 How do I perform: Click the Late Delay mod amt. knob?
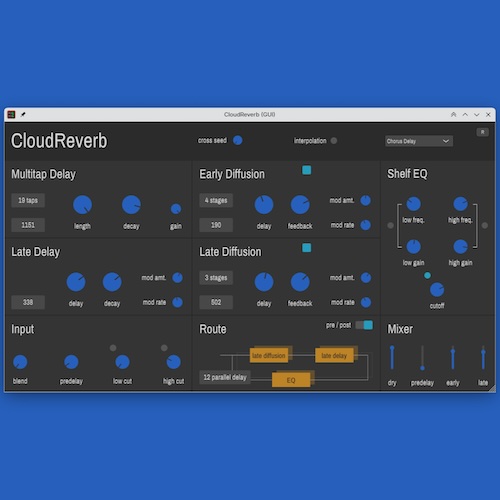(177, 278)
